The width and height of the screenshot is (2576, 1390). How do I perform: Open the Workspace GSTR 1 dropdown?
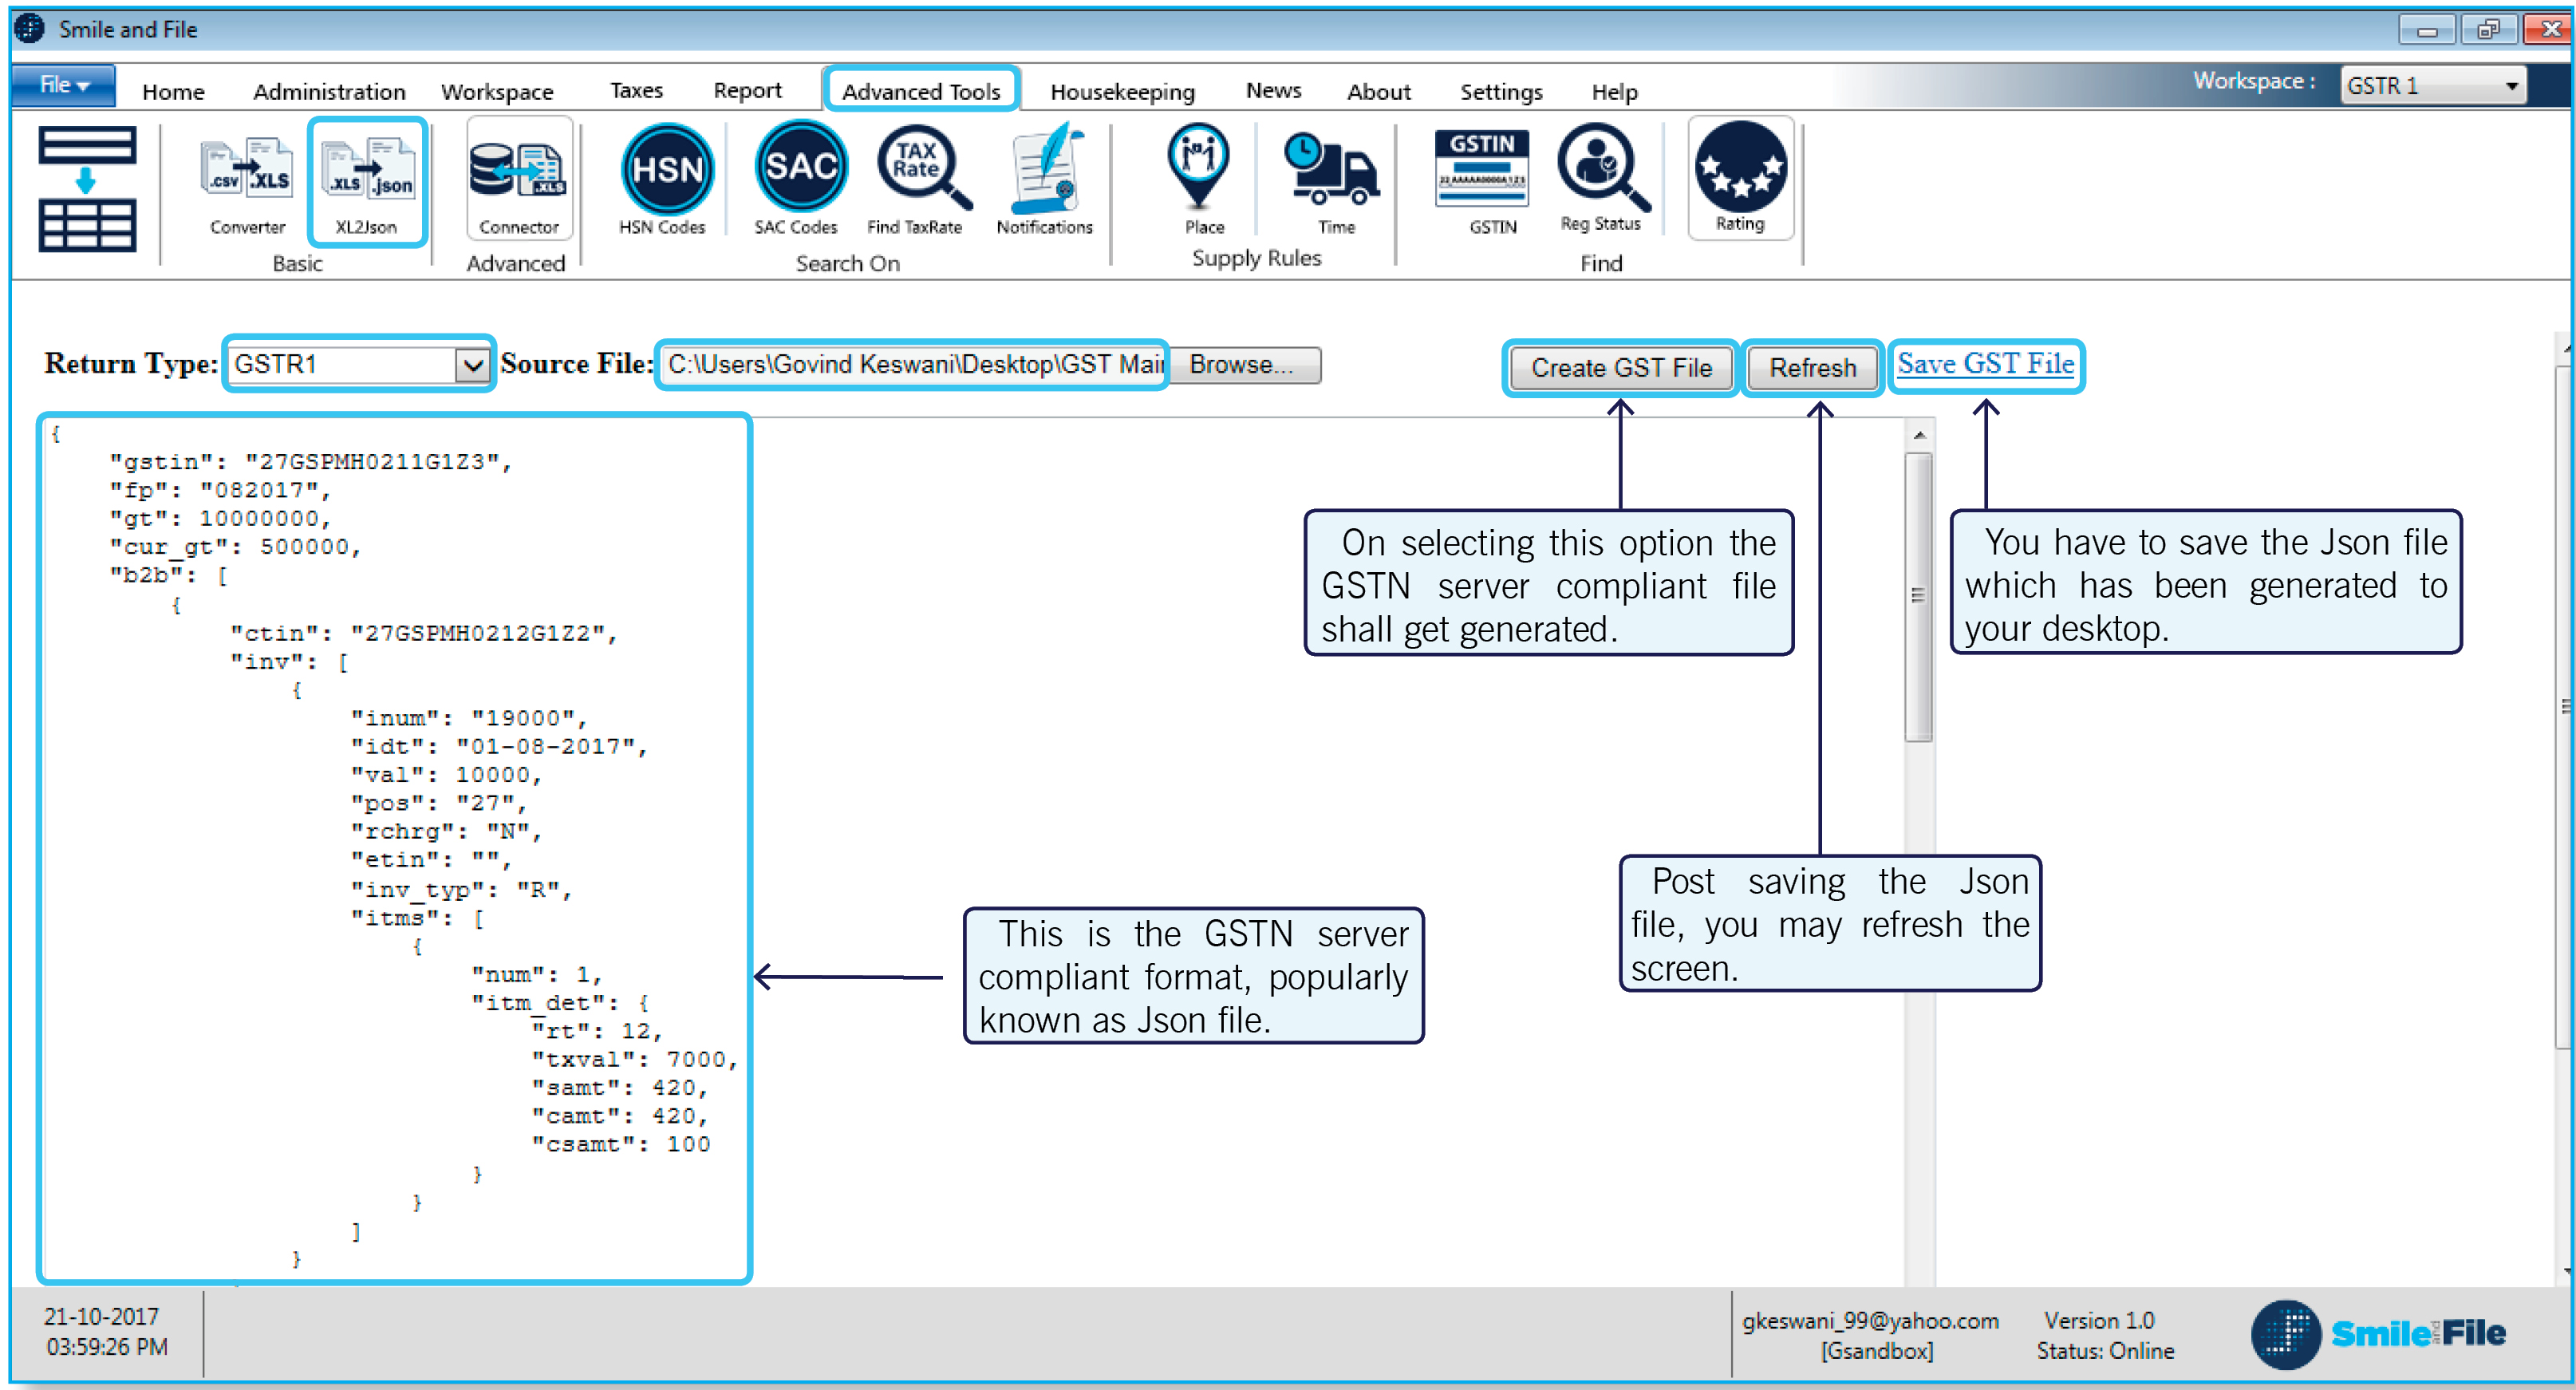(2511, 86)
